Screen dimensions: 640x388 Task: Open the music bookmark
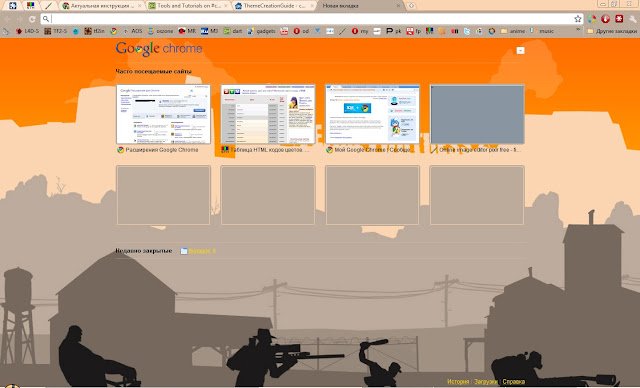coord(542,31)
